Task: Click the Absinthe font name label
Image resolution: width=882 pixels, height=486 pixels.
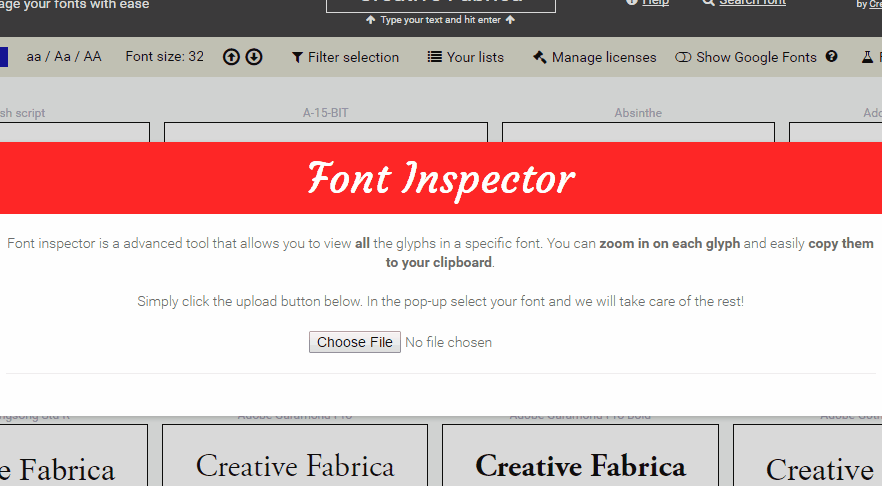Action: 638,113
